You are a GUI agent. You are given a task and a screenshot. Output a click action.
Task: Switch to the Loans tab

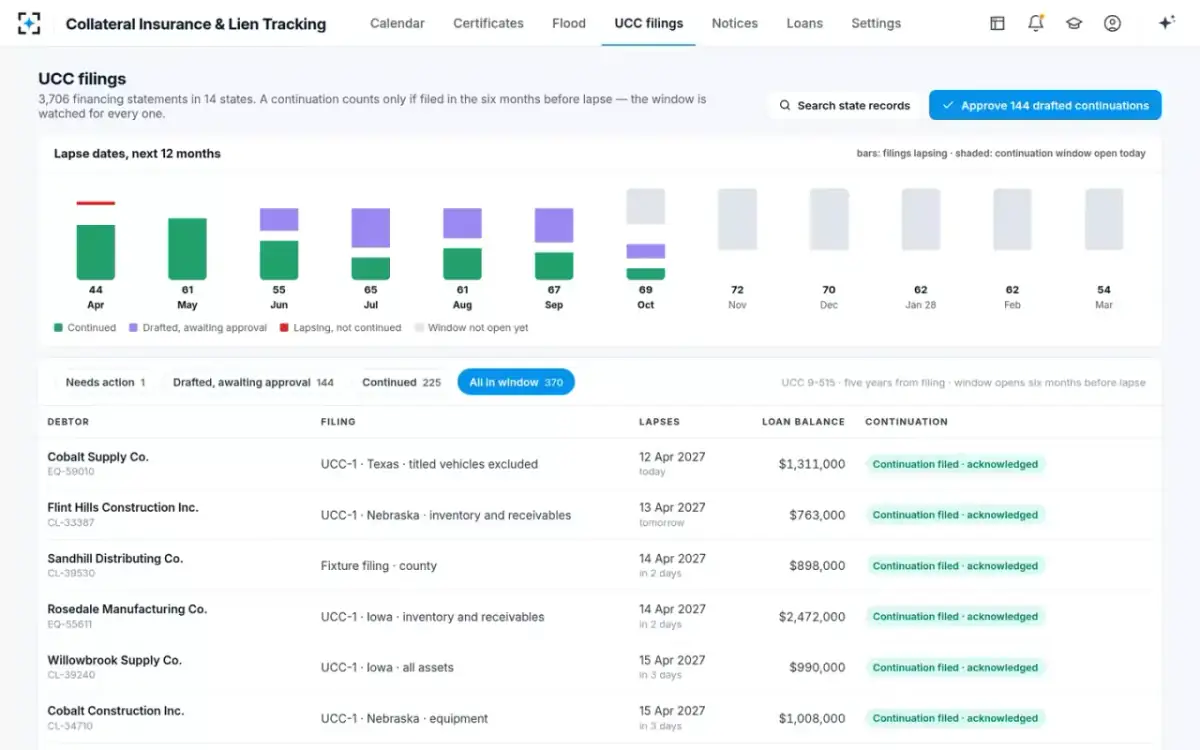pyautogui.click(x=805, y=23)
